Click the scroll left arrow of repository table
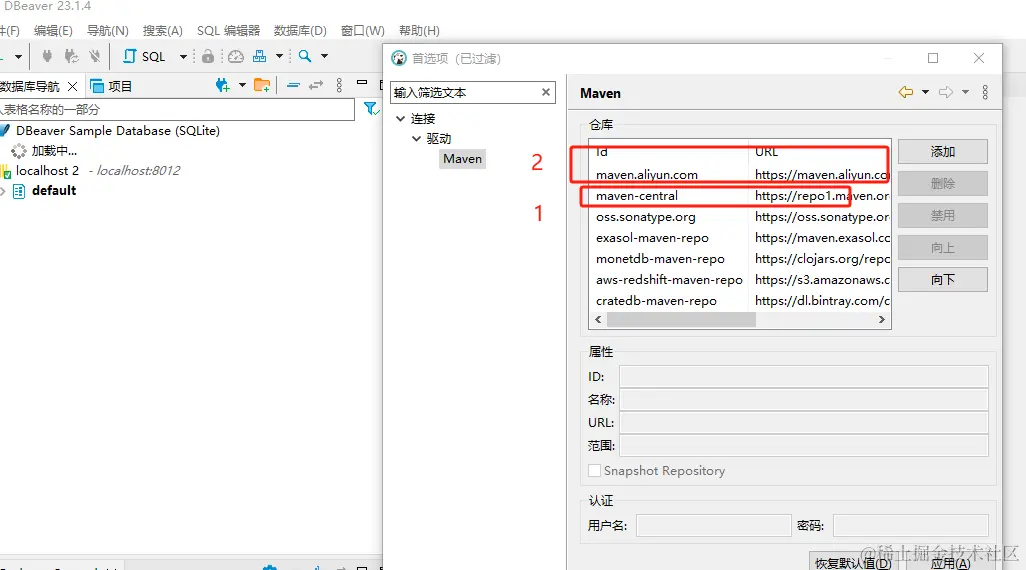Viewport: 1026px width, 570px height. click(x=598, y=319)
